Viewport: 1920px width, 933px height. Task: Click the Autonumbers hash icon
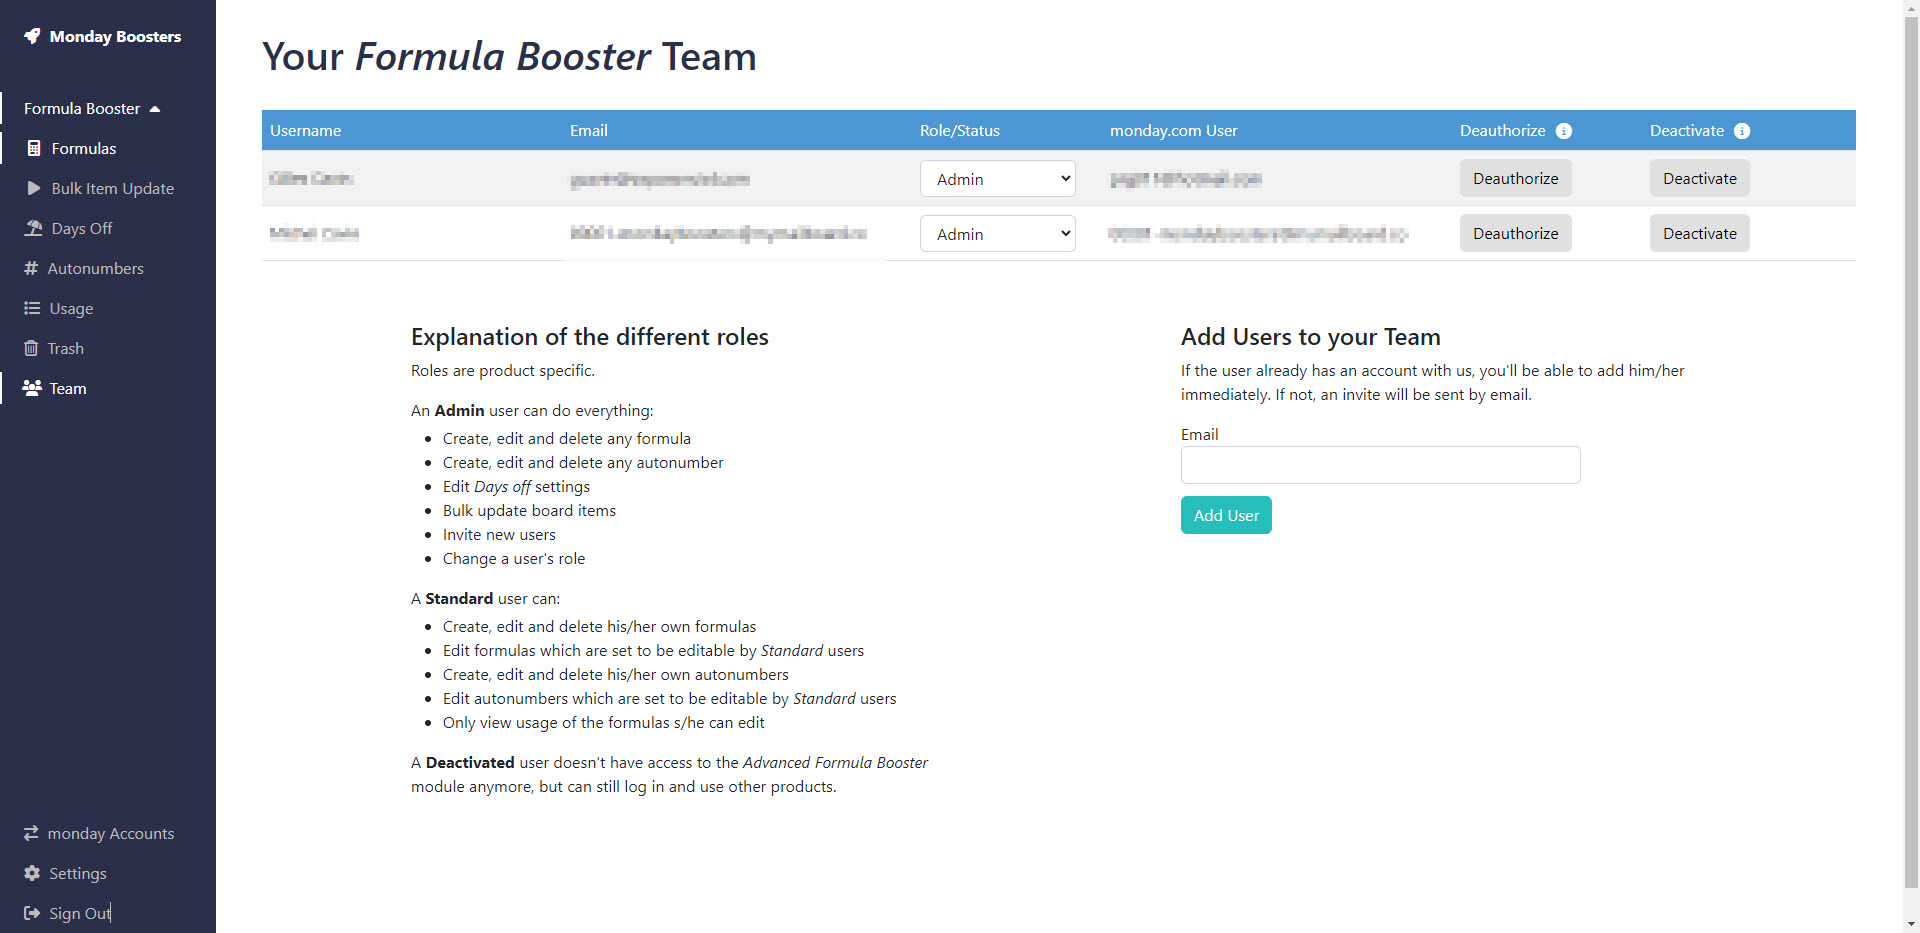(x=31, y=268)
